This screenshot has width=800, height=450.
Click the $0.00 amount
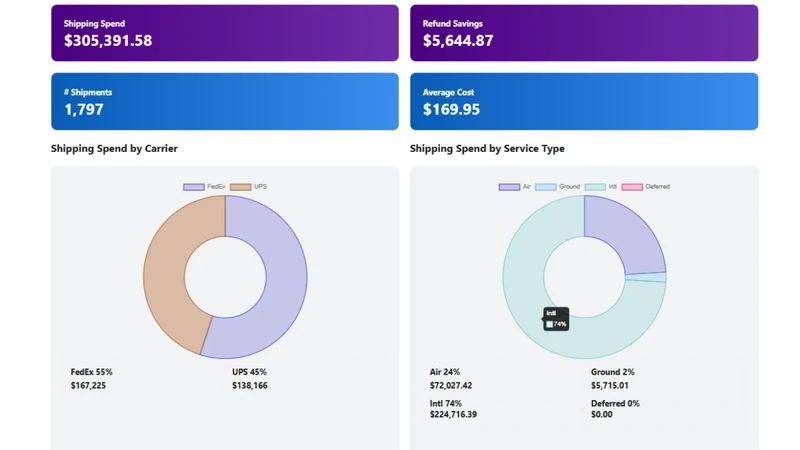602,414
